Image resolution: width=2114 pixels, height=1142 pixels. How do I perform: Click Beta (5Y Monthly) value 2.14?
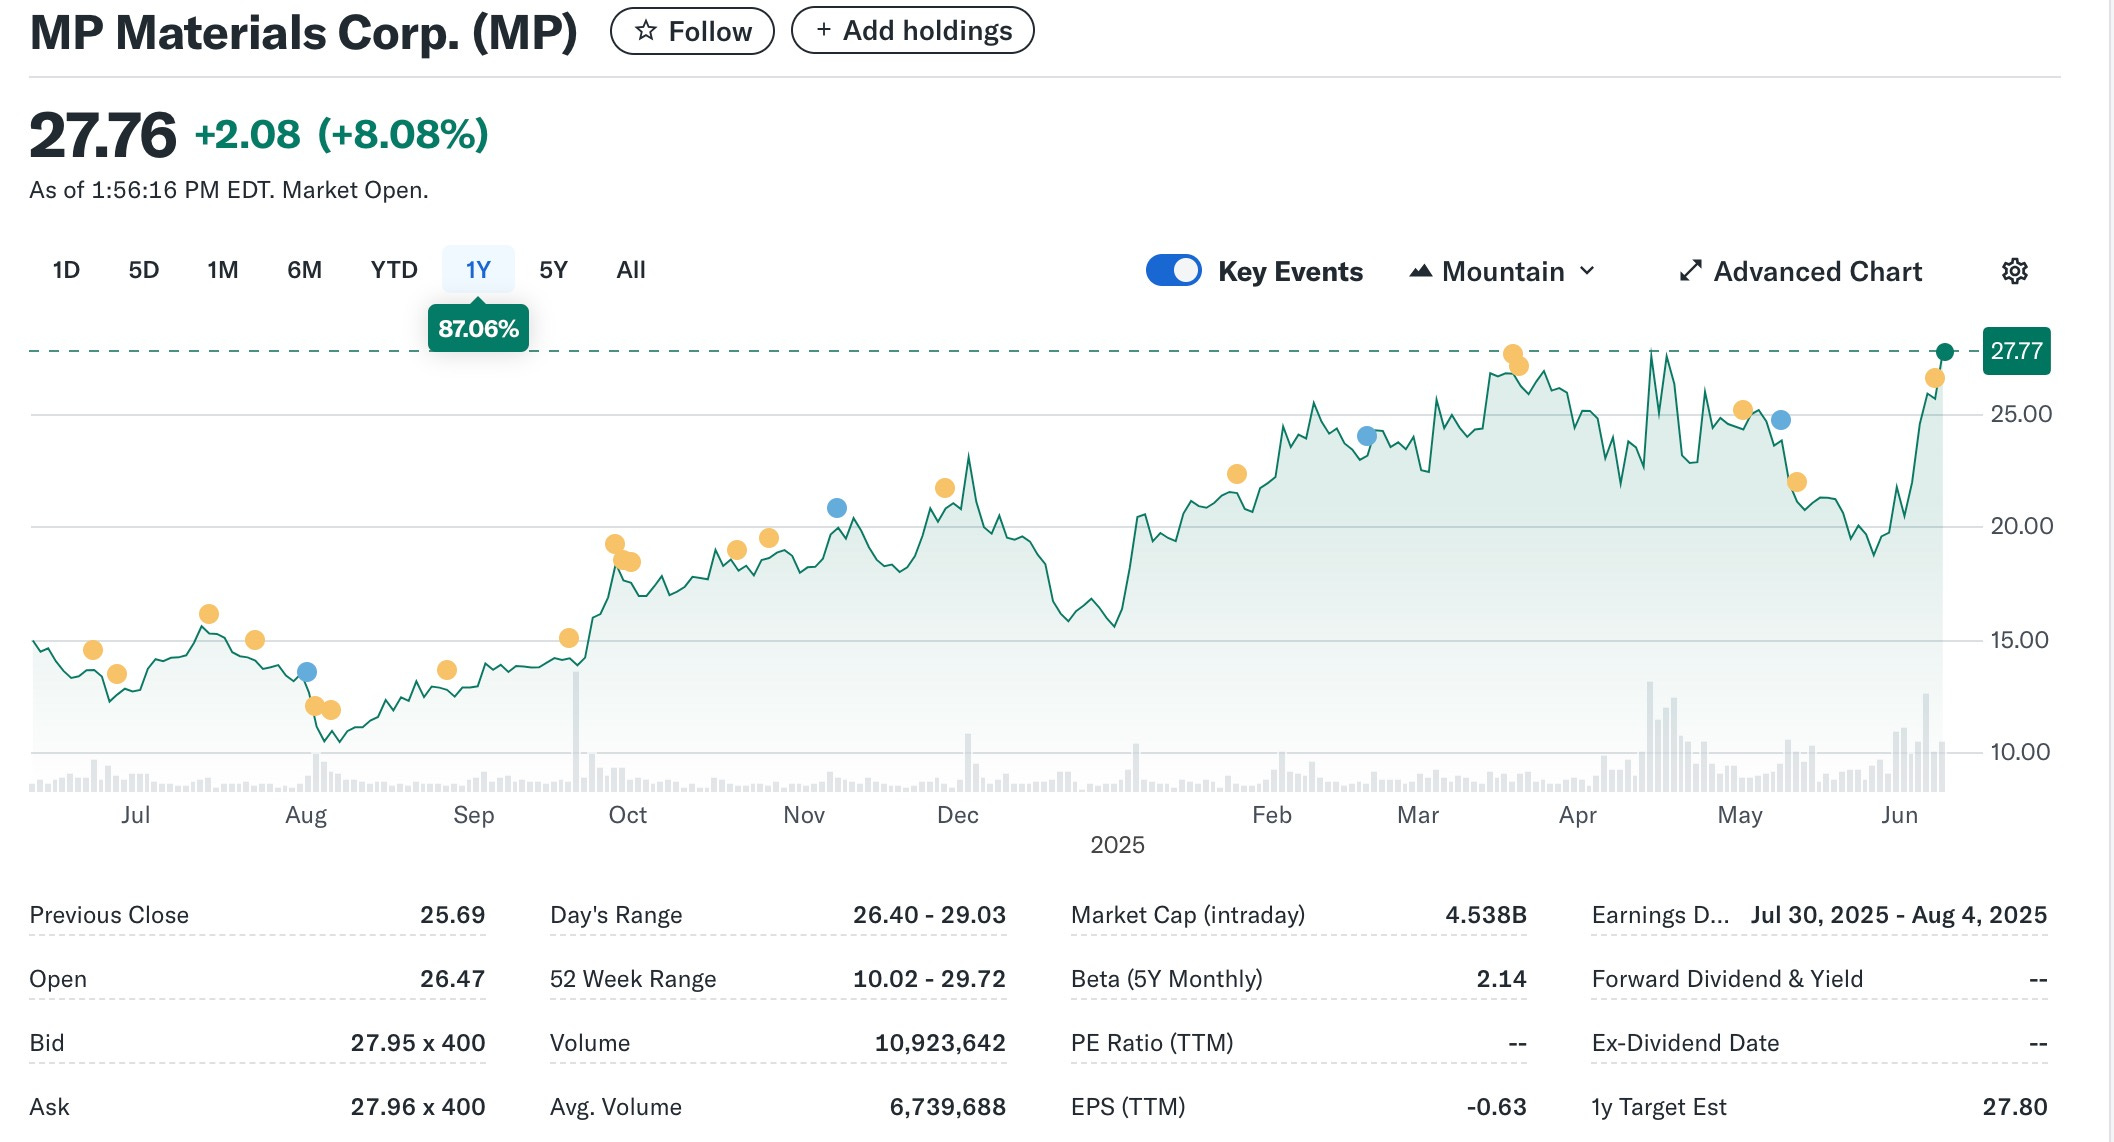click(1501, 979)
